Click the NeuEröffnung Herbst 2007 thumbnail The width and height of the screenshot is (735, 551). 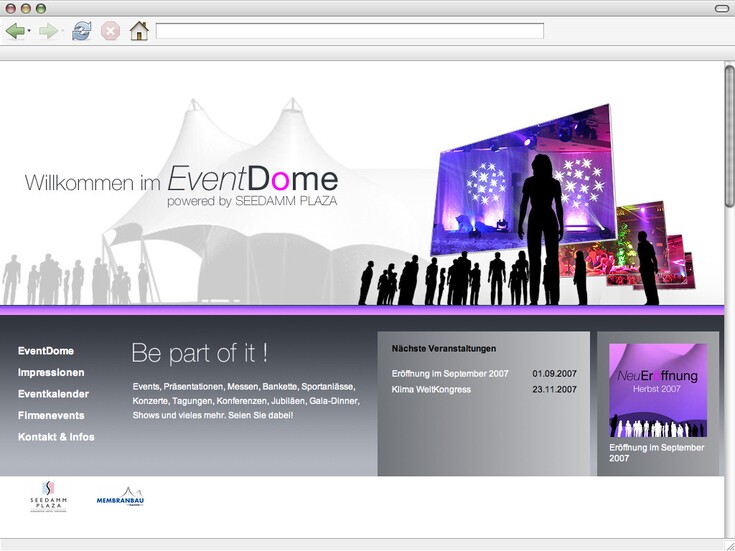coord(658,390)
